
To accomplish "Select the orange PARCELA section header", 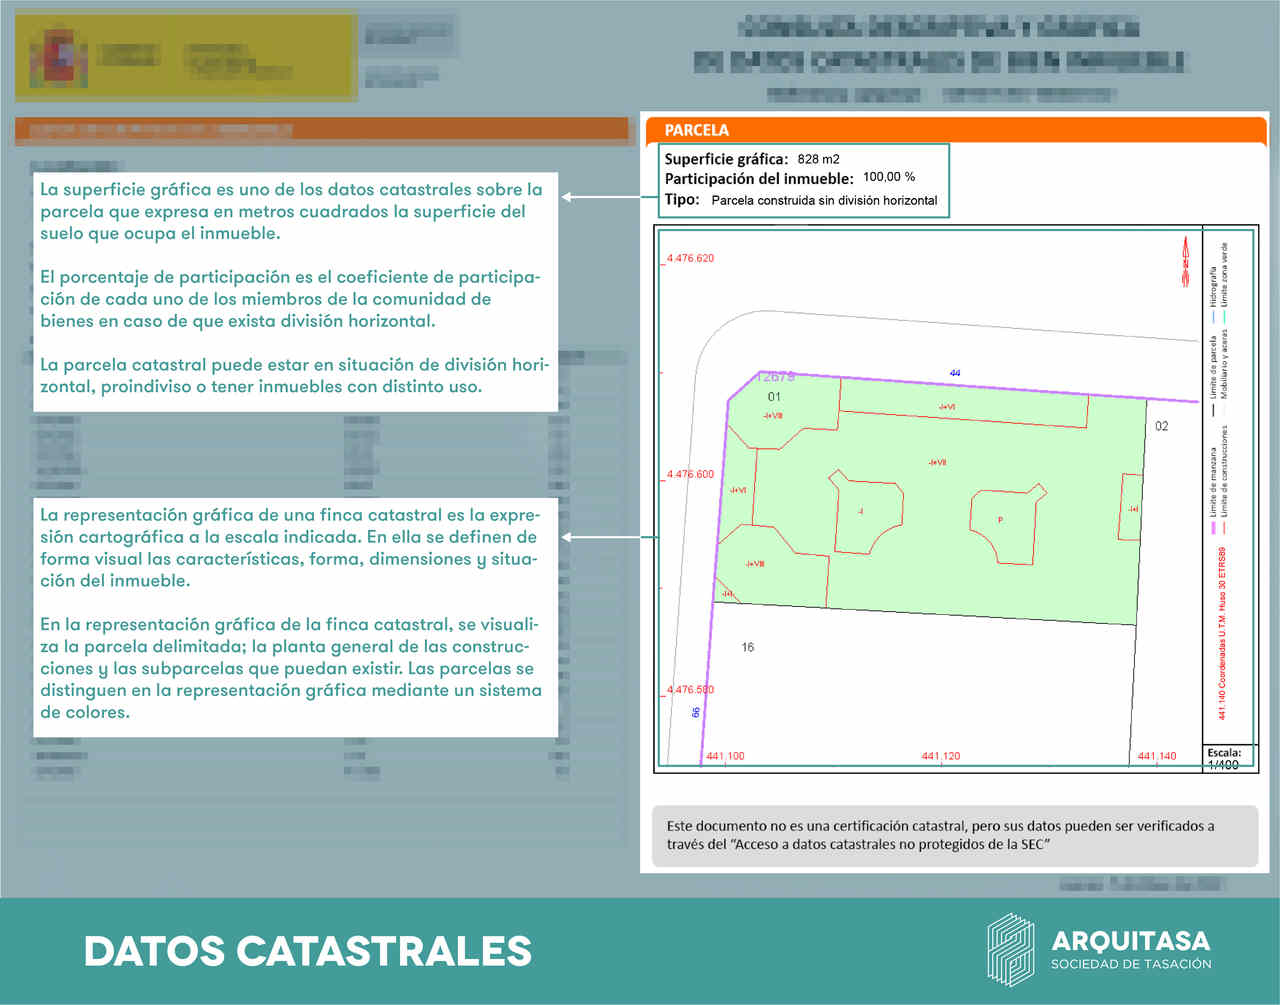I will point(956,130).
